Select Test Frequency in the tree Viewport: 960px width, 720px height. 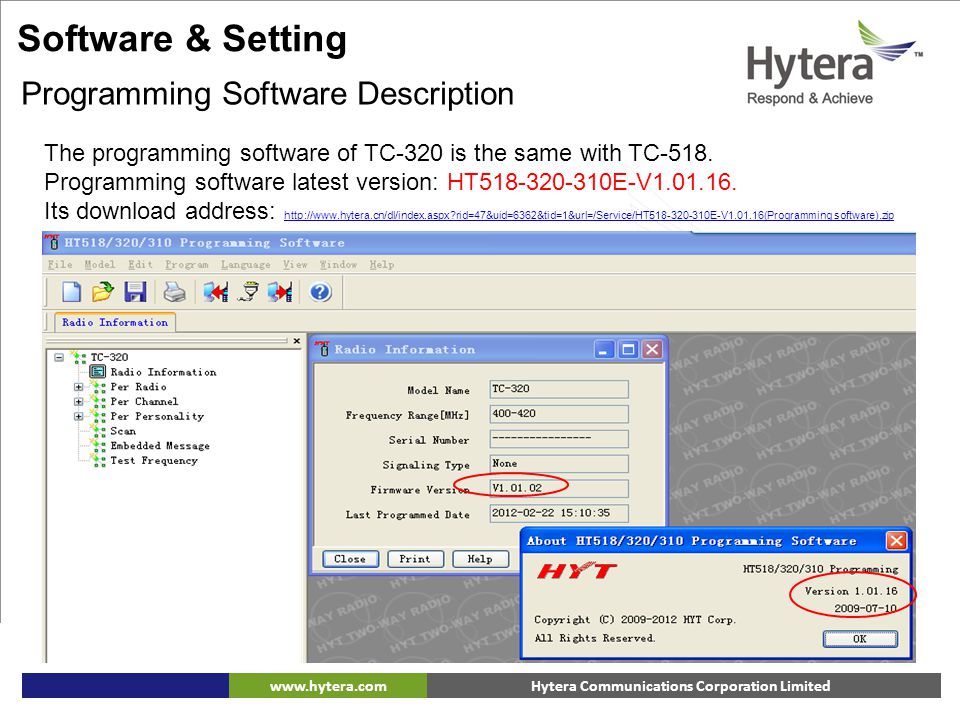(154, 460)
